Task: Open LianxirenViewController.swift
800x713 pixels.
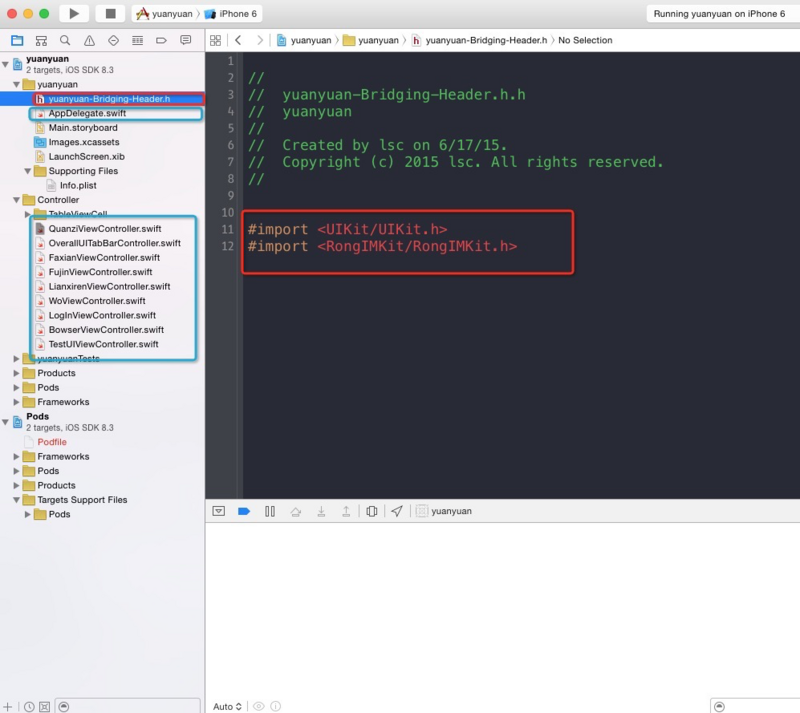Action: [x=102, y=286]
